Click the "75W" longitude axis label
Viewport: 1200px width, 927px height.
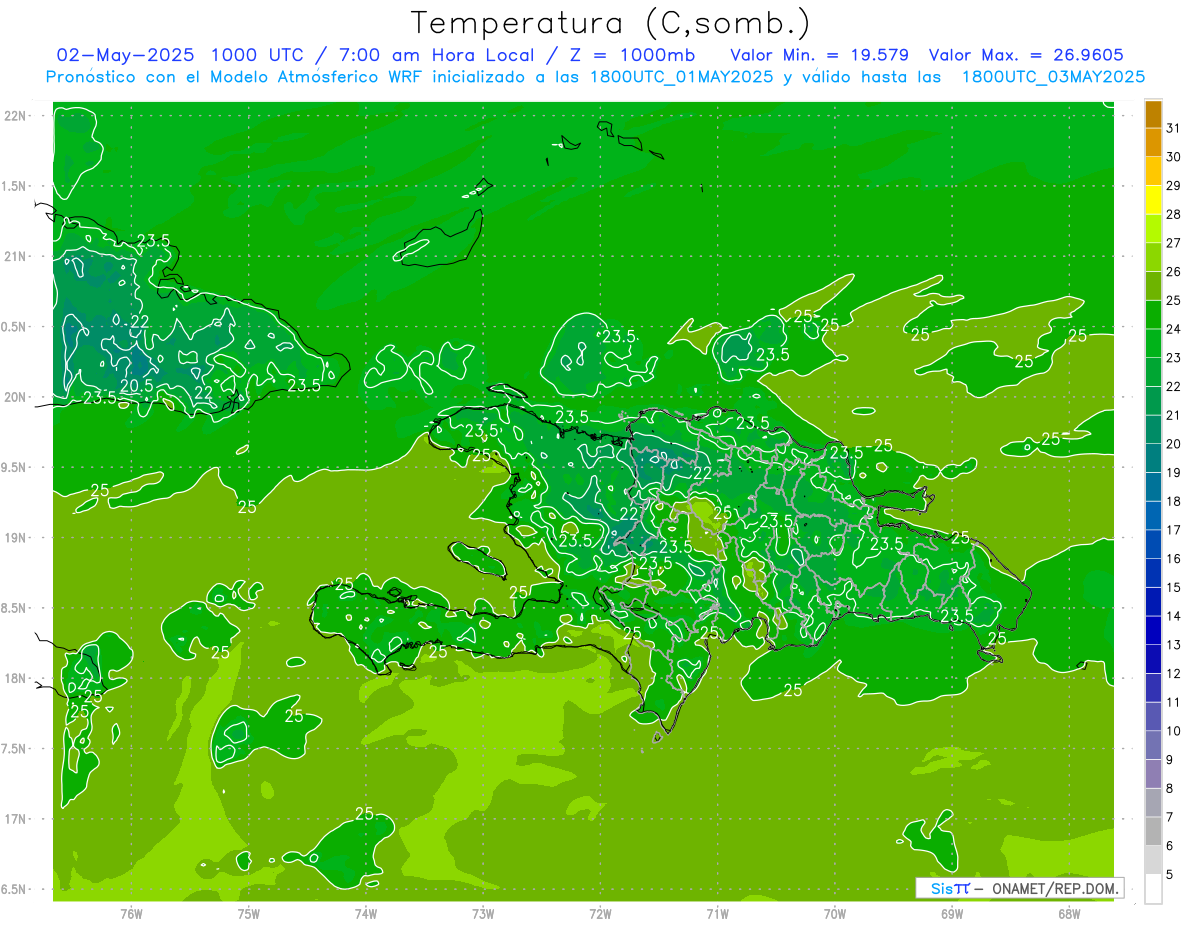coord(249,913)
